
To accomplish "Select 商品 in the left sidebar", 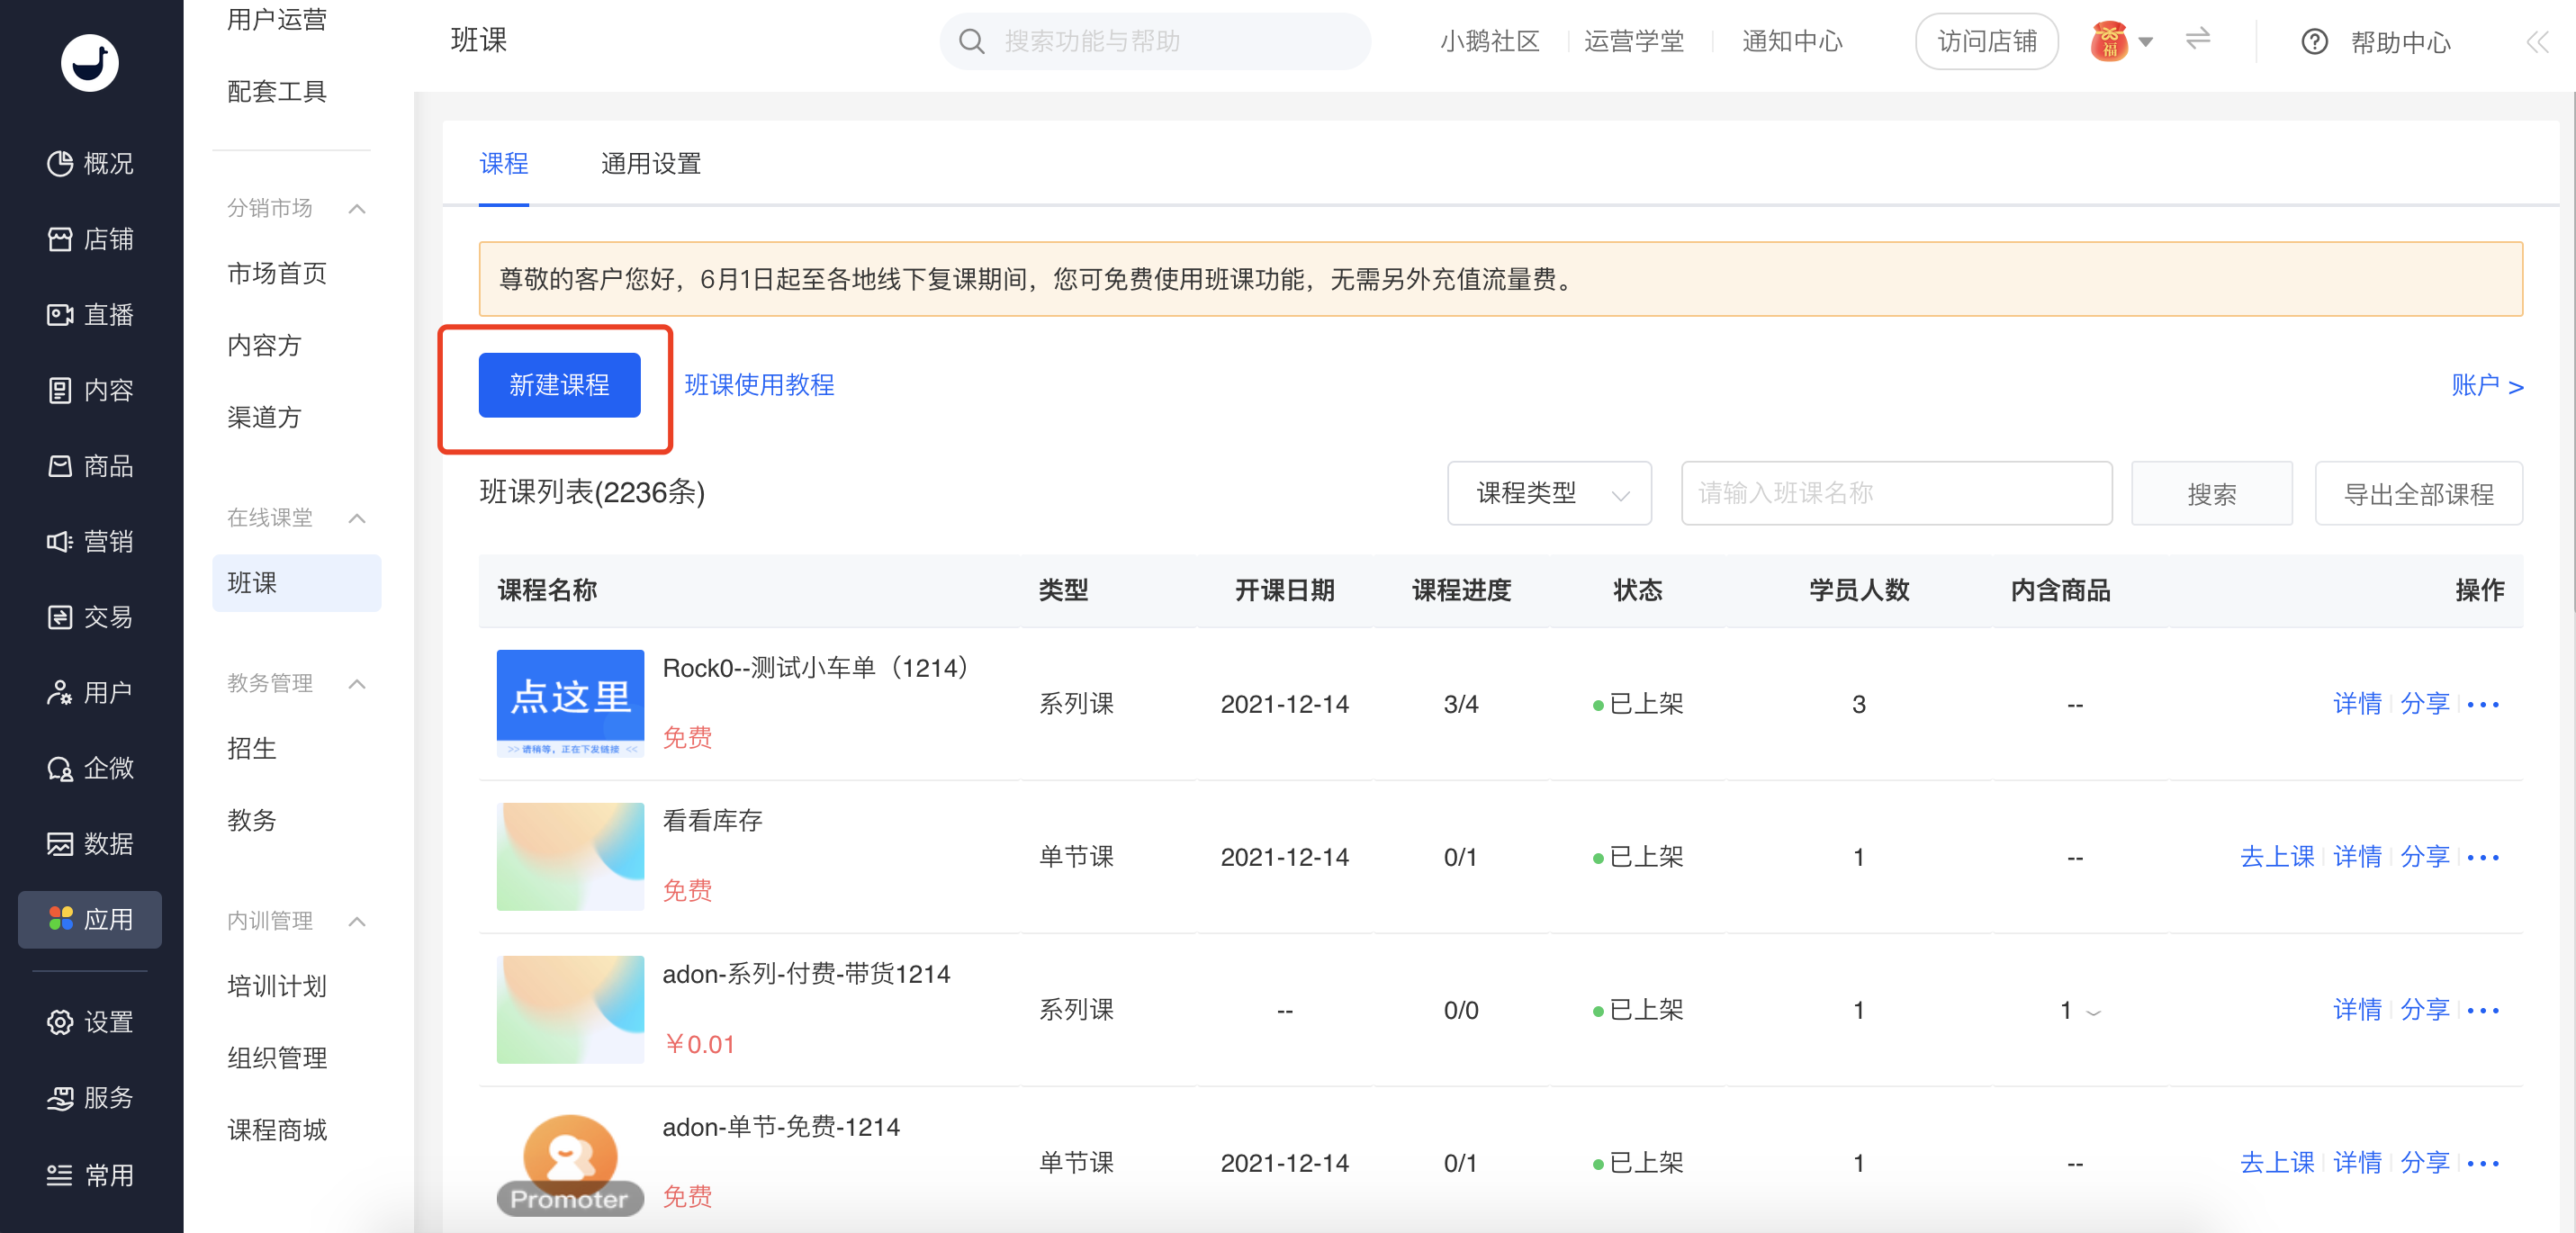I will (x=90, y=466).
